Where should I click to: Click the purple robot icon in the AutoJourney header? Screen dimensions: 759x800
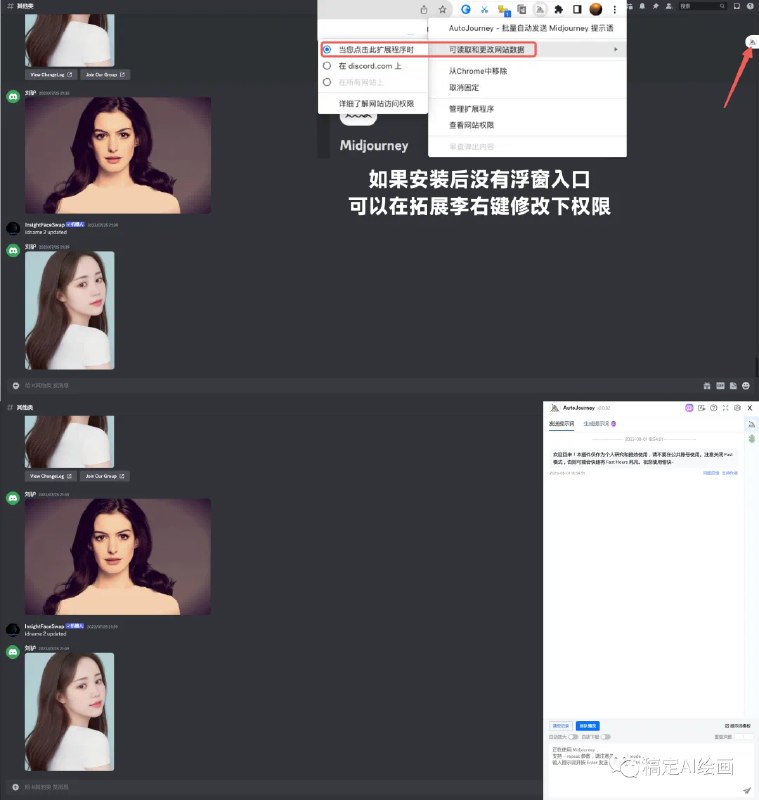click(689, 408)
